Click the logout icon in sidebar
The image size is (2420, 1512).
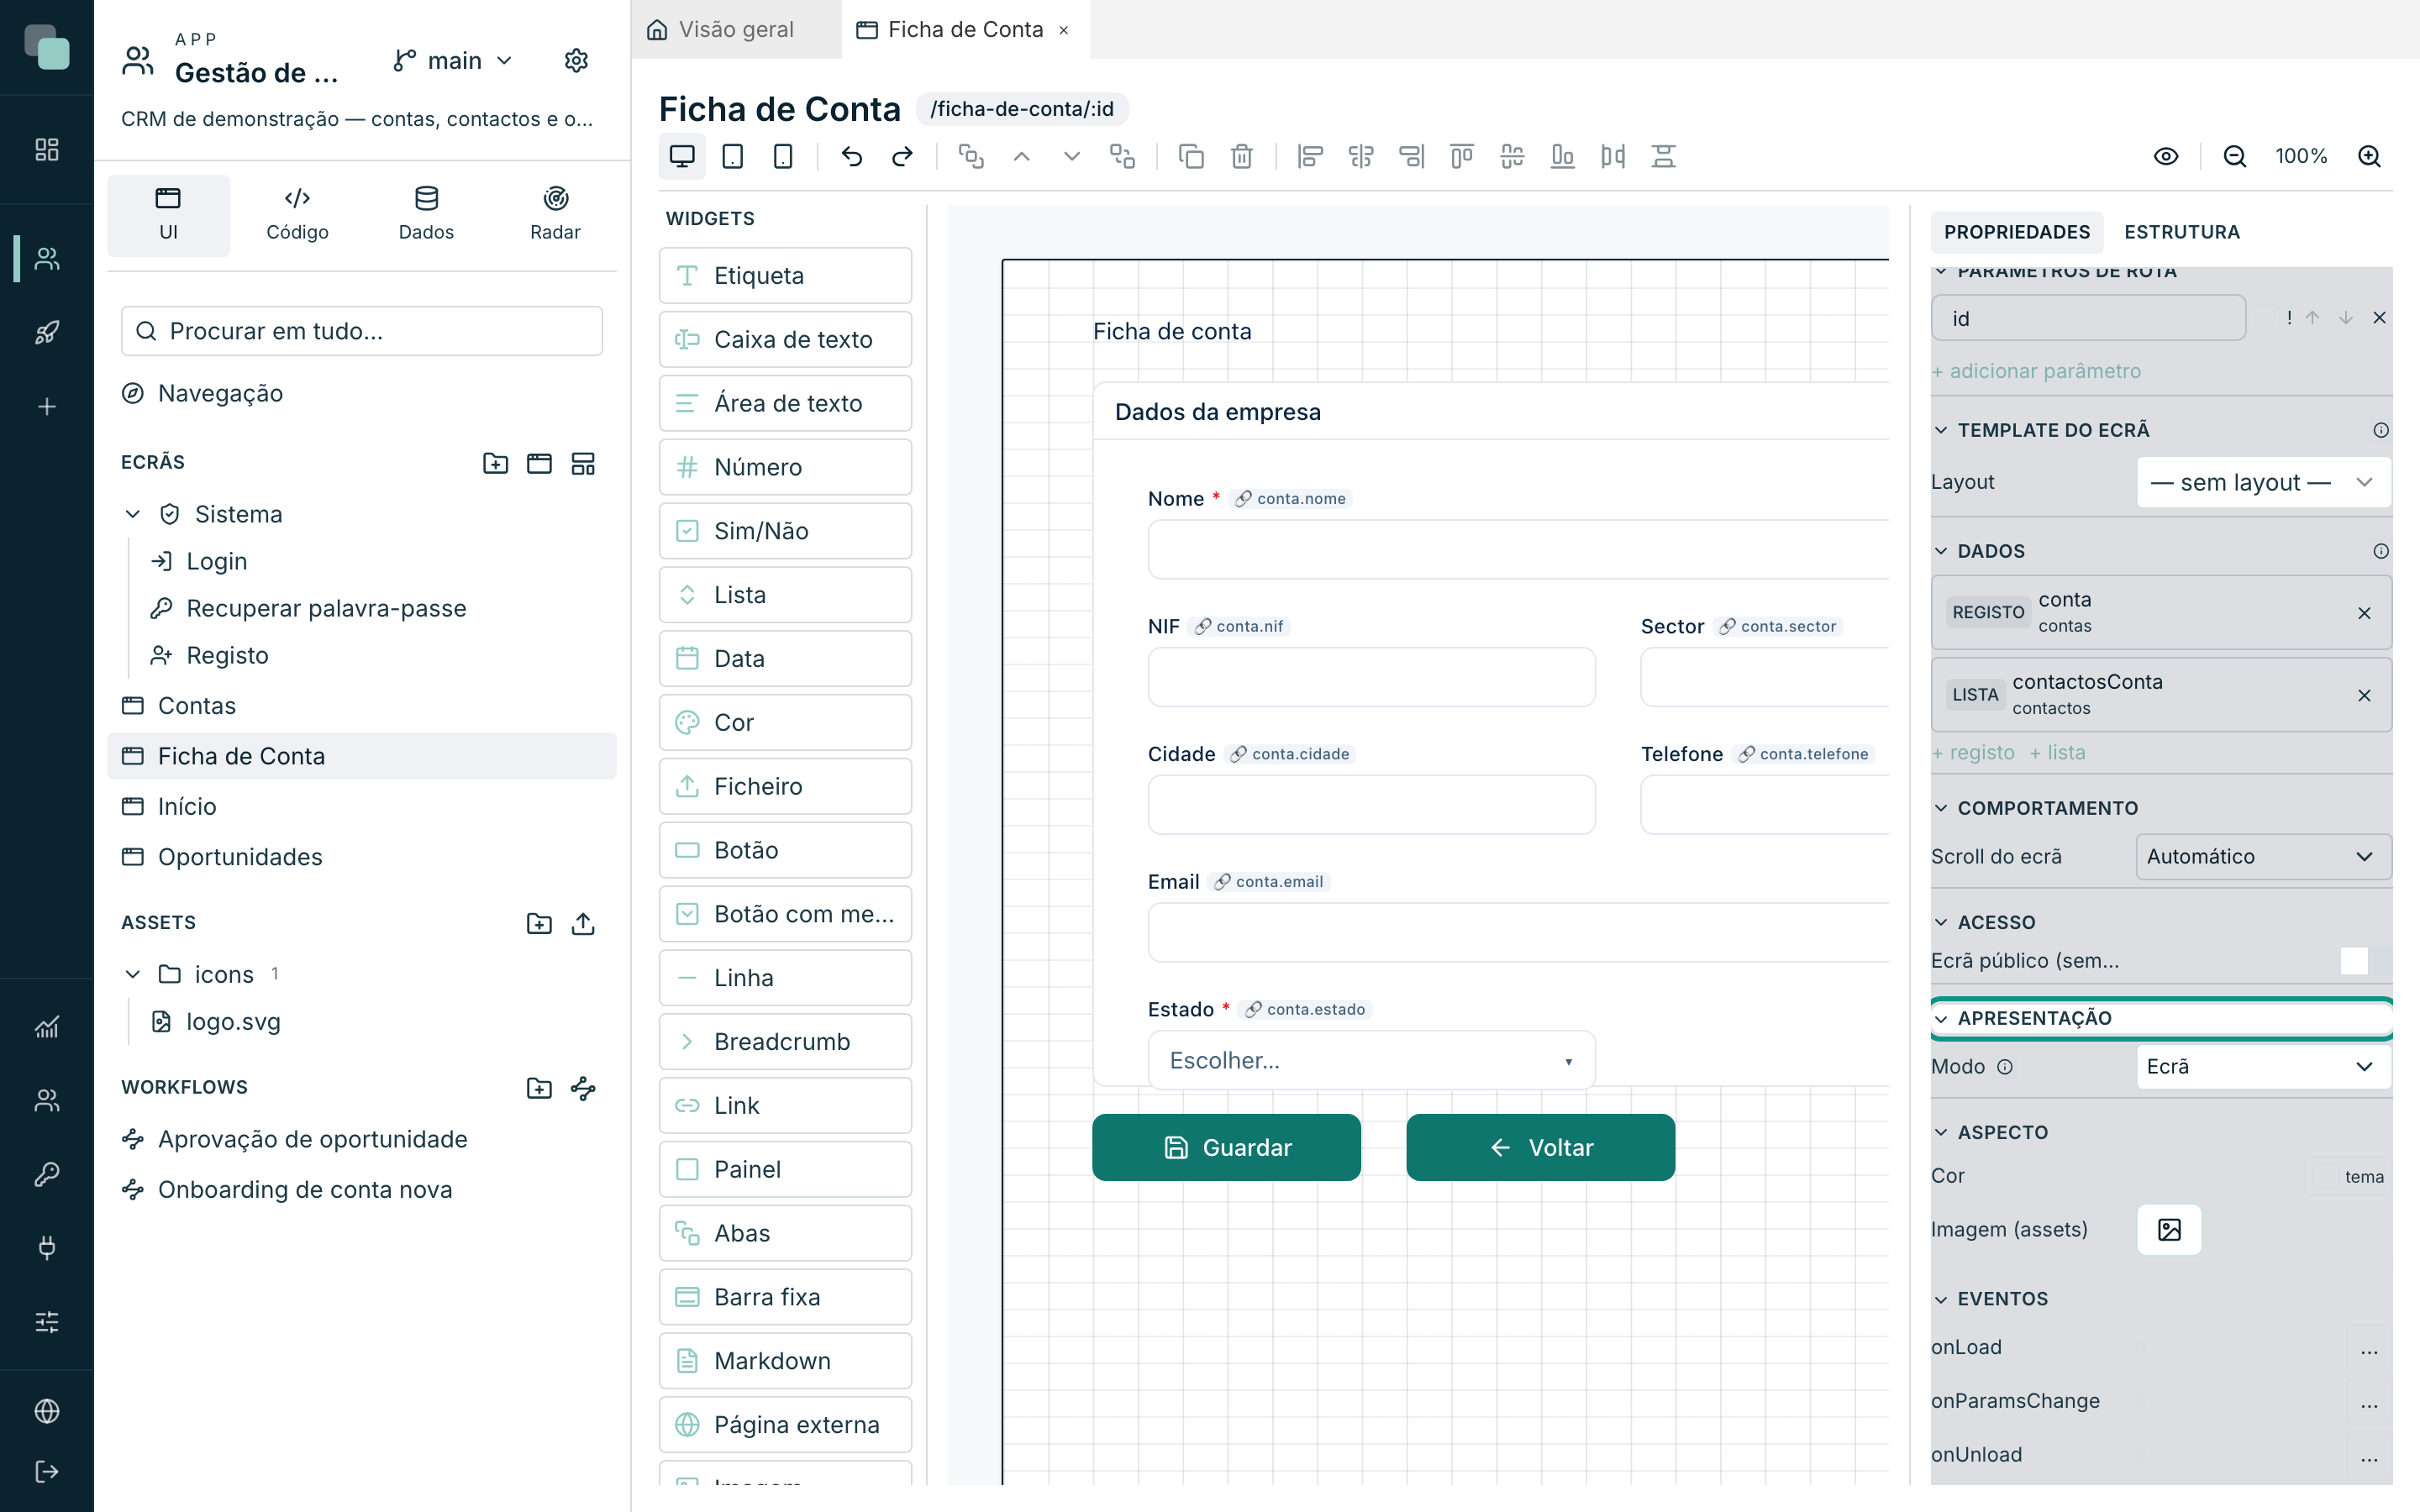click(x=47, y=1471)
